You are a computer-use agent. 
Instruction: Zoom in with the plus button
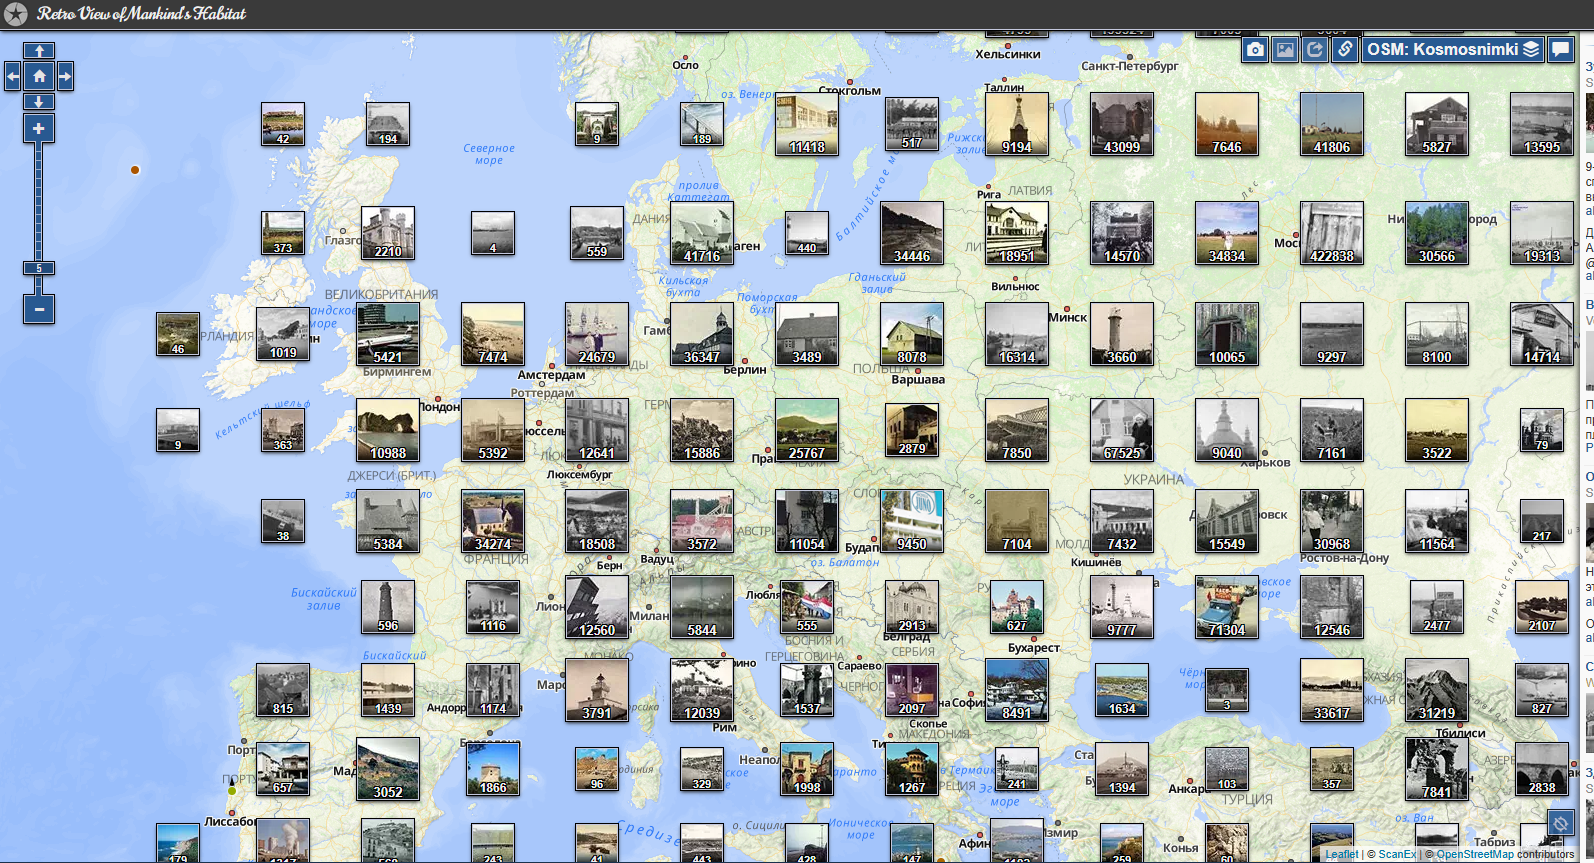pyautogui.click(x=39, y=128)
